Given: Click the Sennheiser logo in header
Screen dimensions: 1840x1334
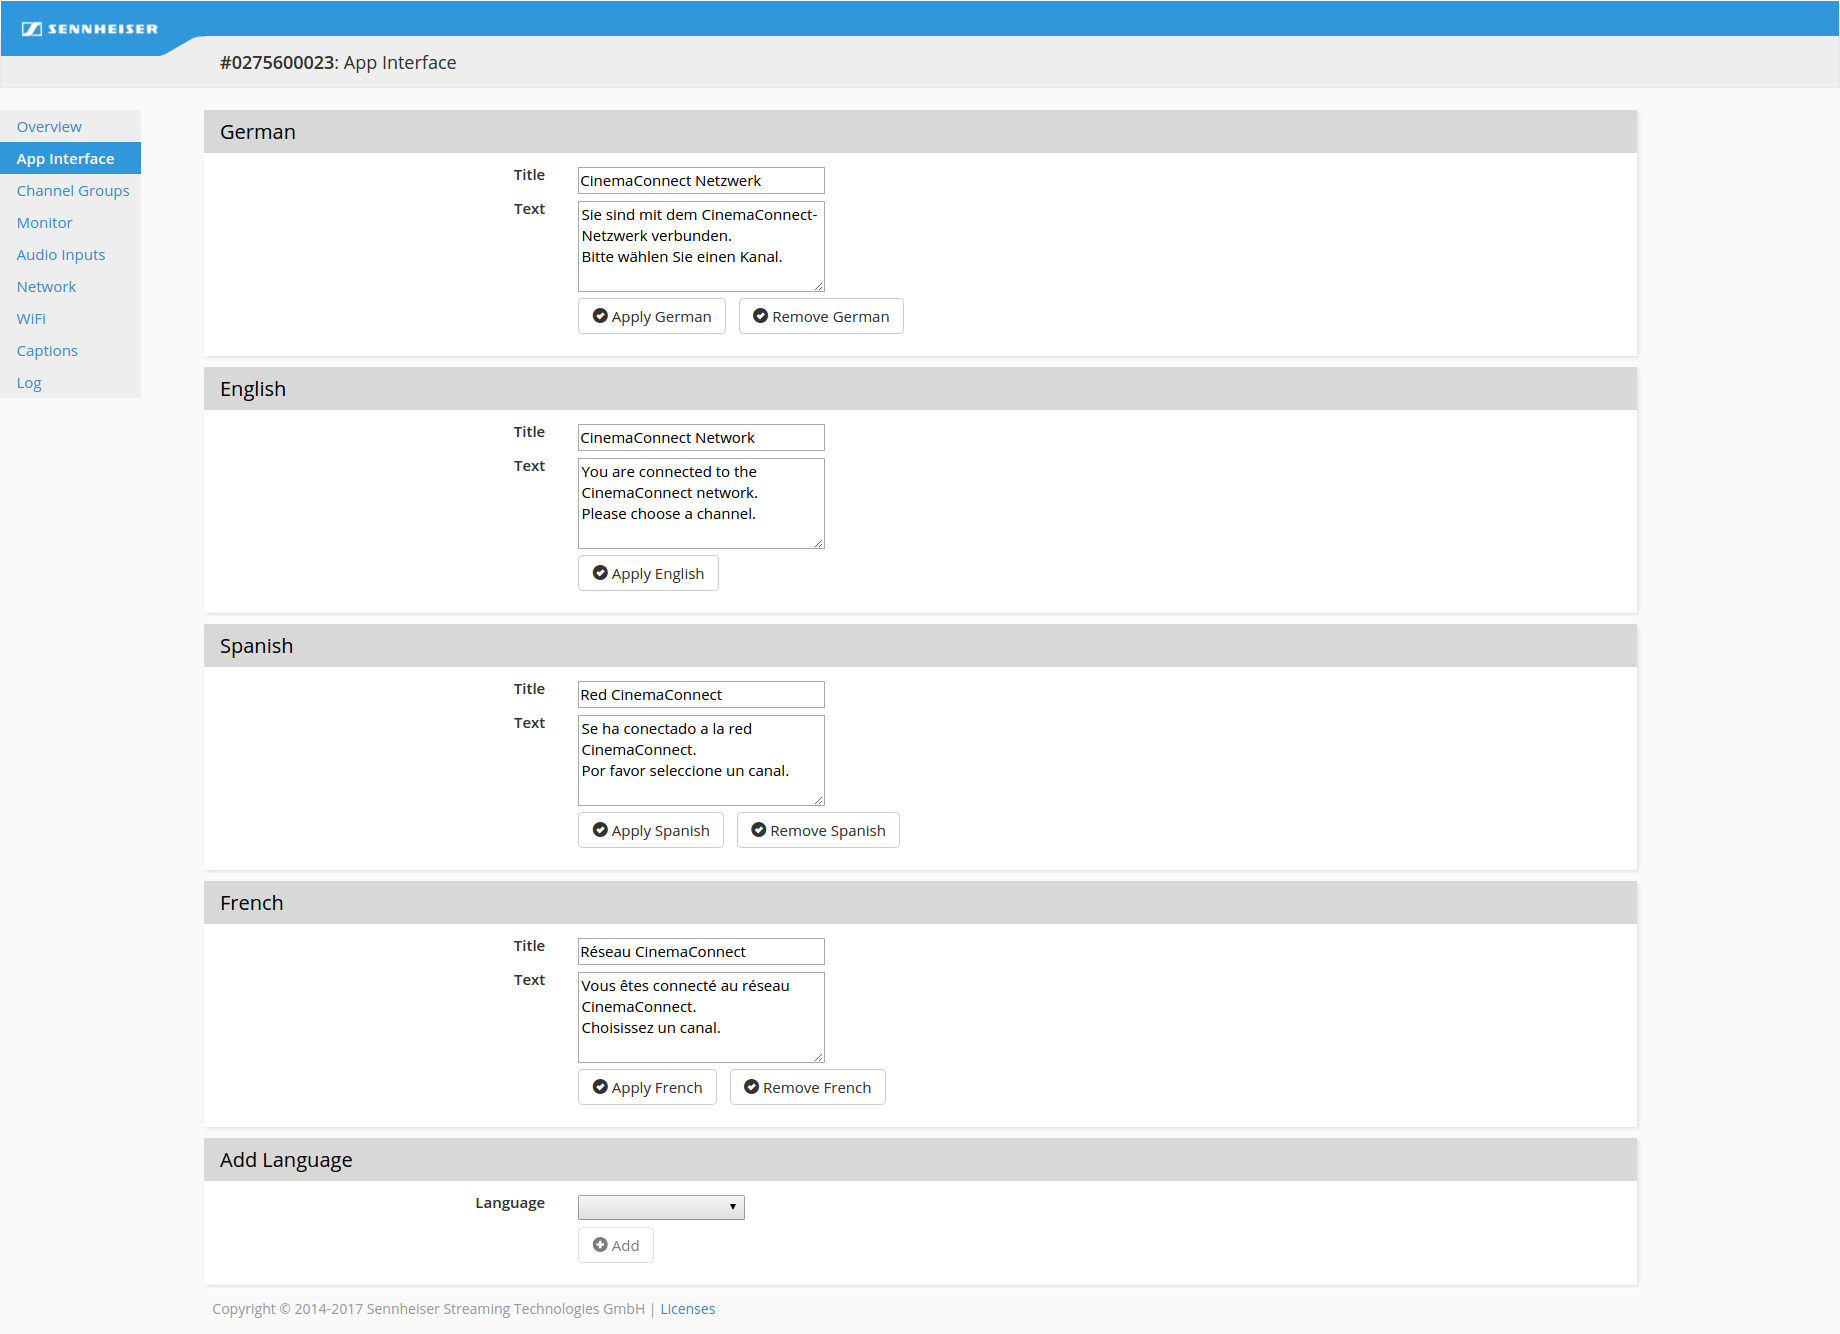Looking at the screenshot, I should [90, 29].
